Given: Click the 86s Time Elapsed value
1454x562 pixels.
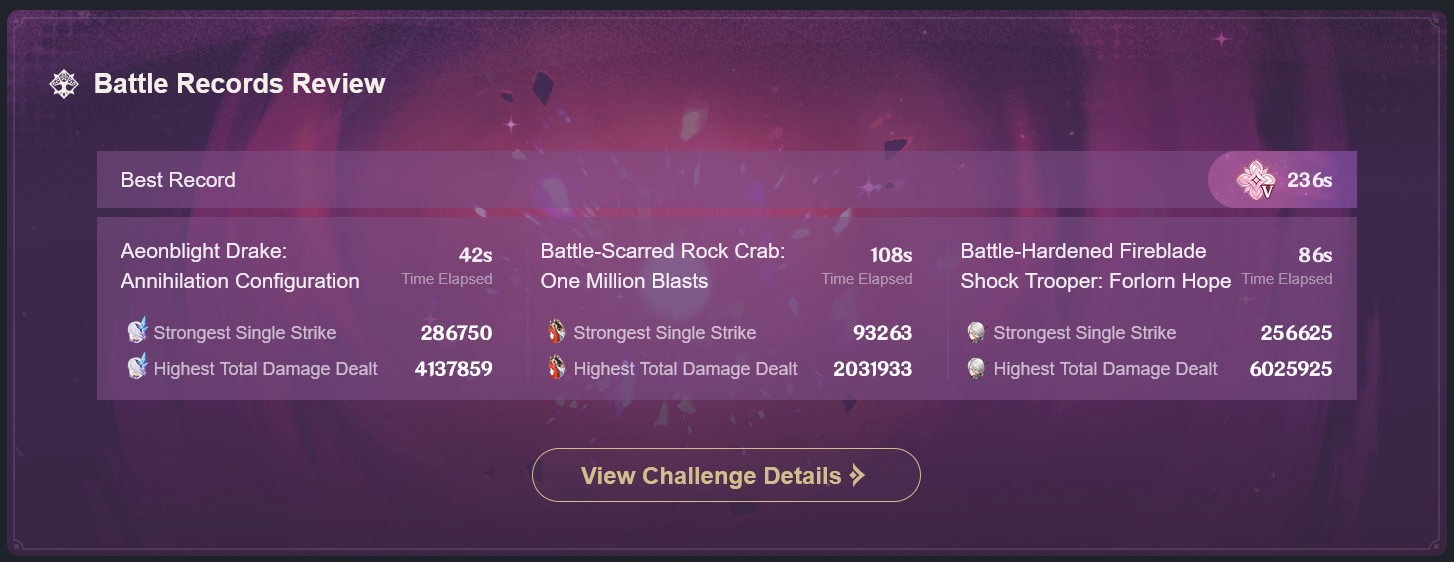Looking at the screenshot, I should tap(1314, 255).
